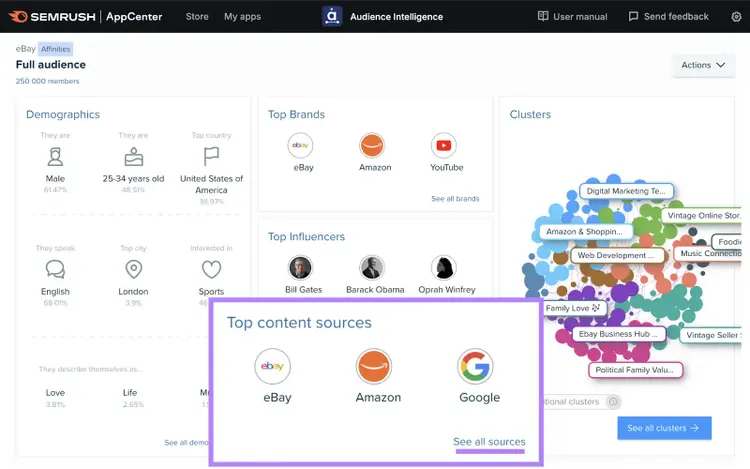Screen dimensions: 750x469
Task: Click 25-34 years old value
Action: click(x=133, y=179)
